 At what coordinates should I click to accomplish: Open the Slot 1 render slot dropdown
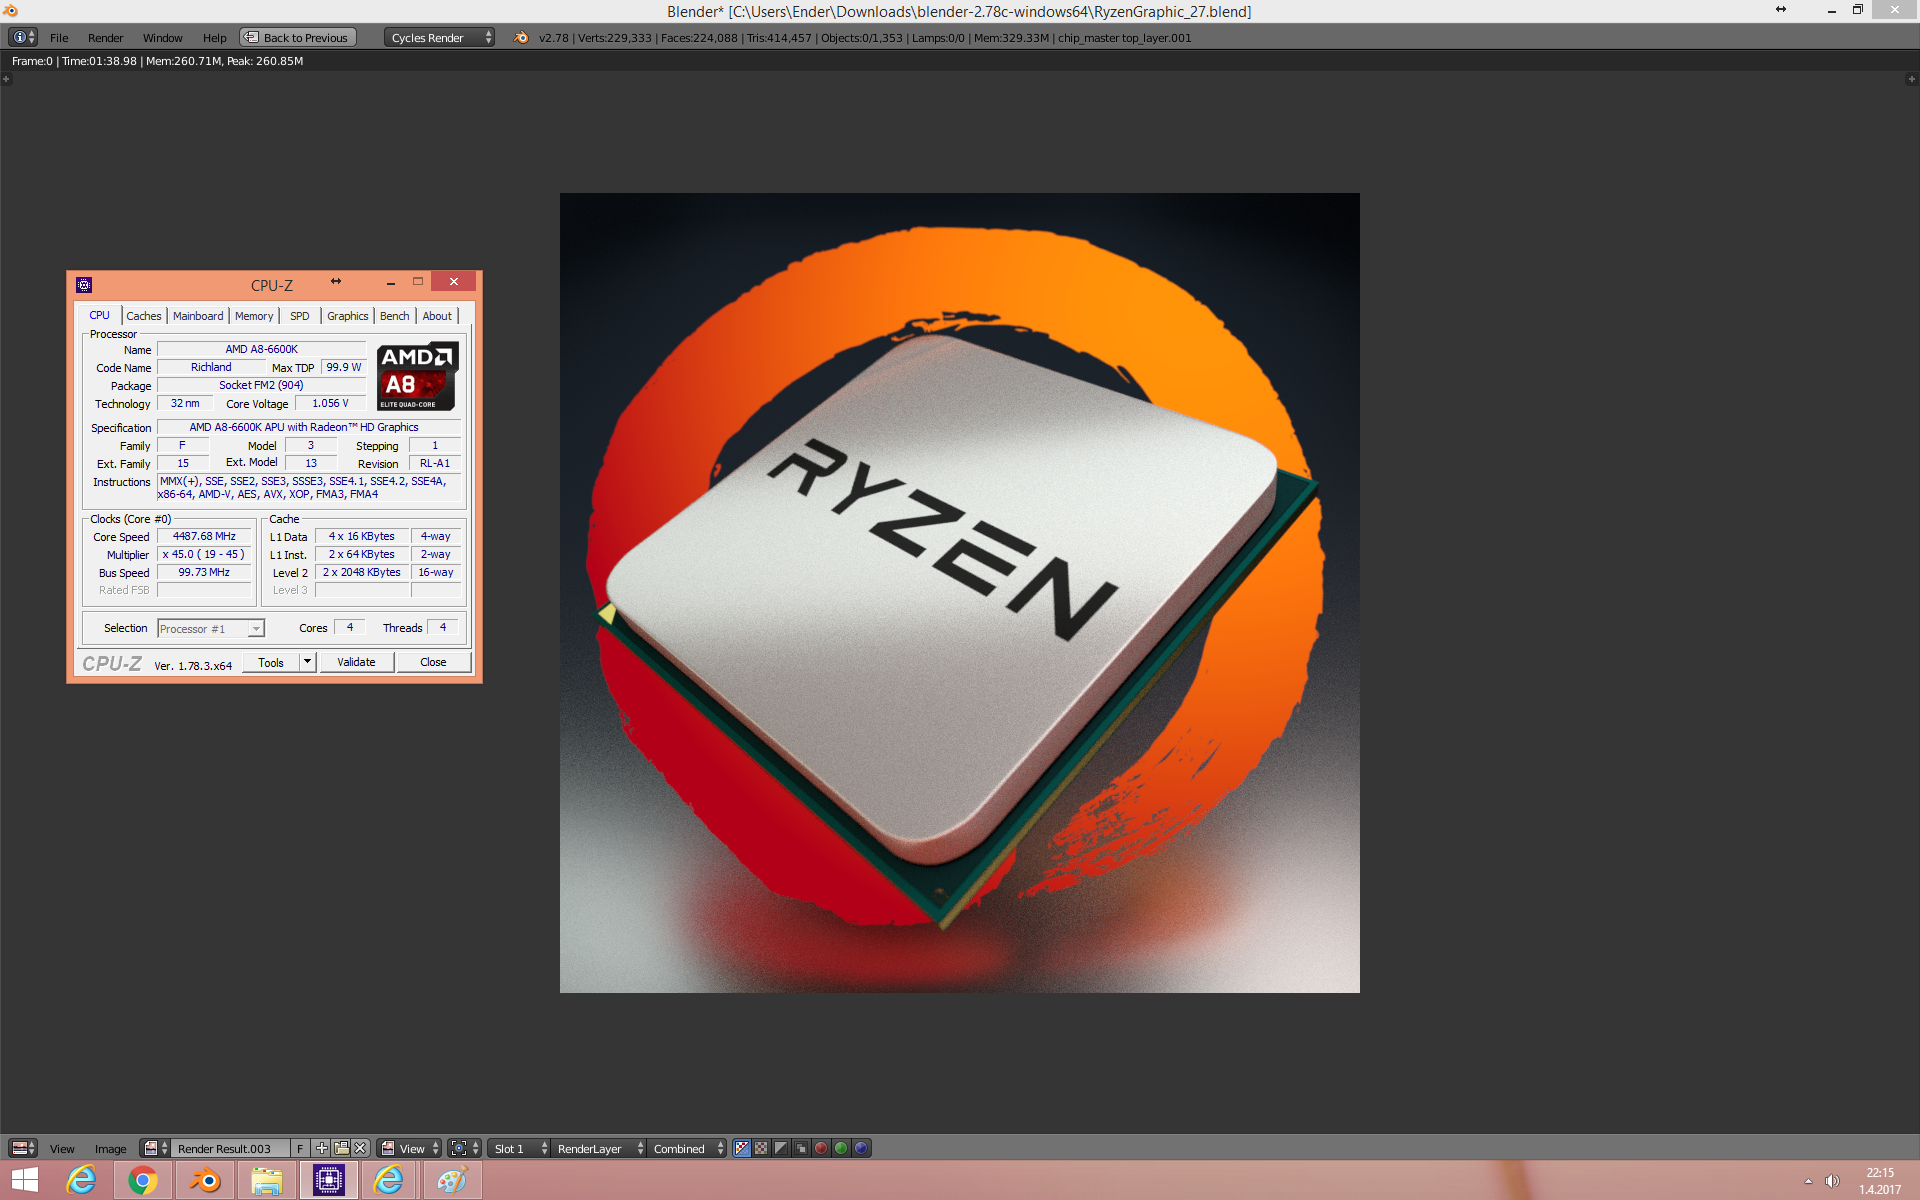519,1148
